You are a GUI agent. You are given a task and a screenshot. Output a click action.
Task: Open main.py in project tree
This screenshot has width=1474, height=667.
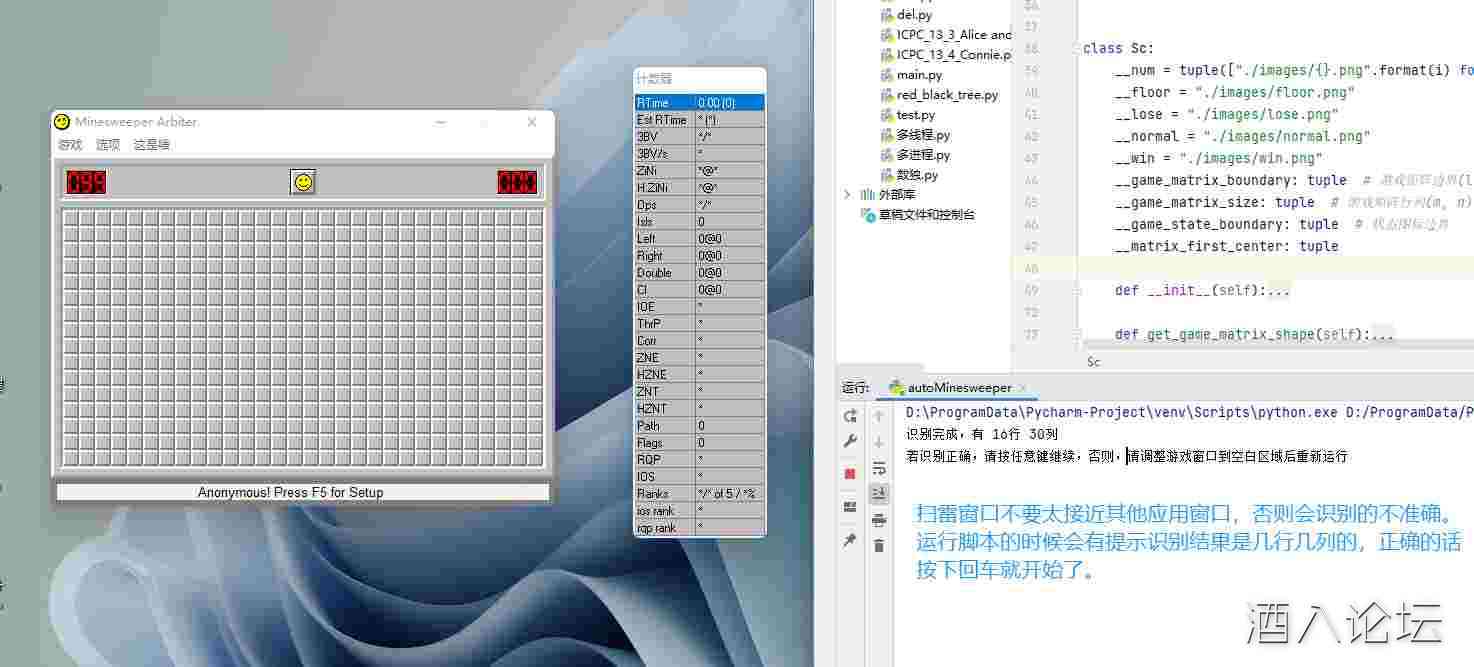click(x=919, y=75)
